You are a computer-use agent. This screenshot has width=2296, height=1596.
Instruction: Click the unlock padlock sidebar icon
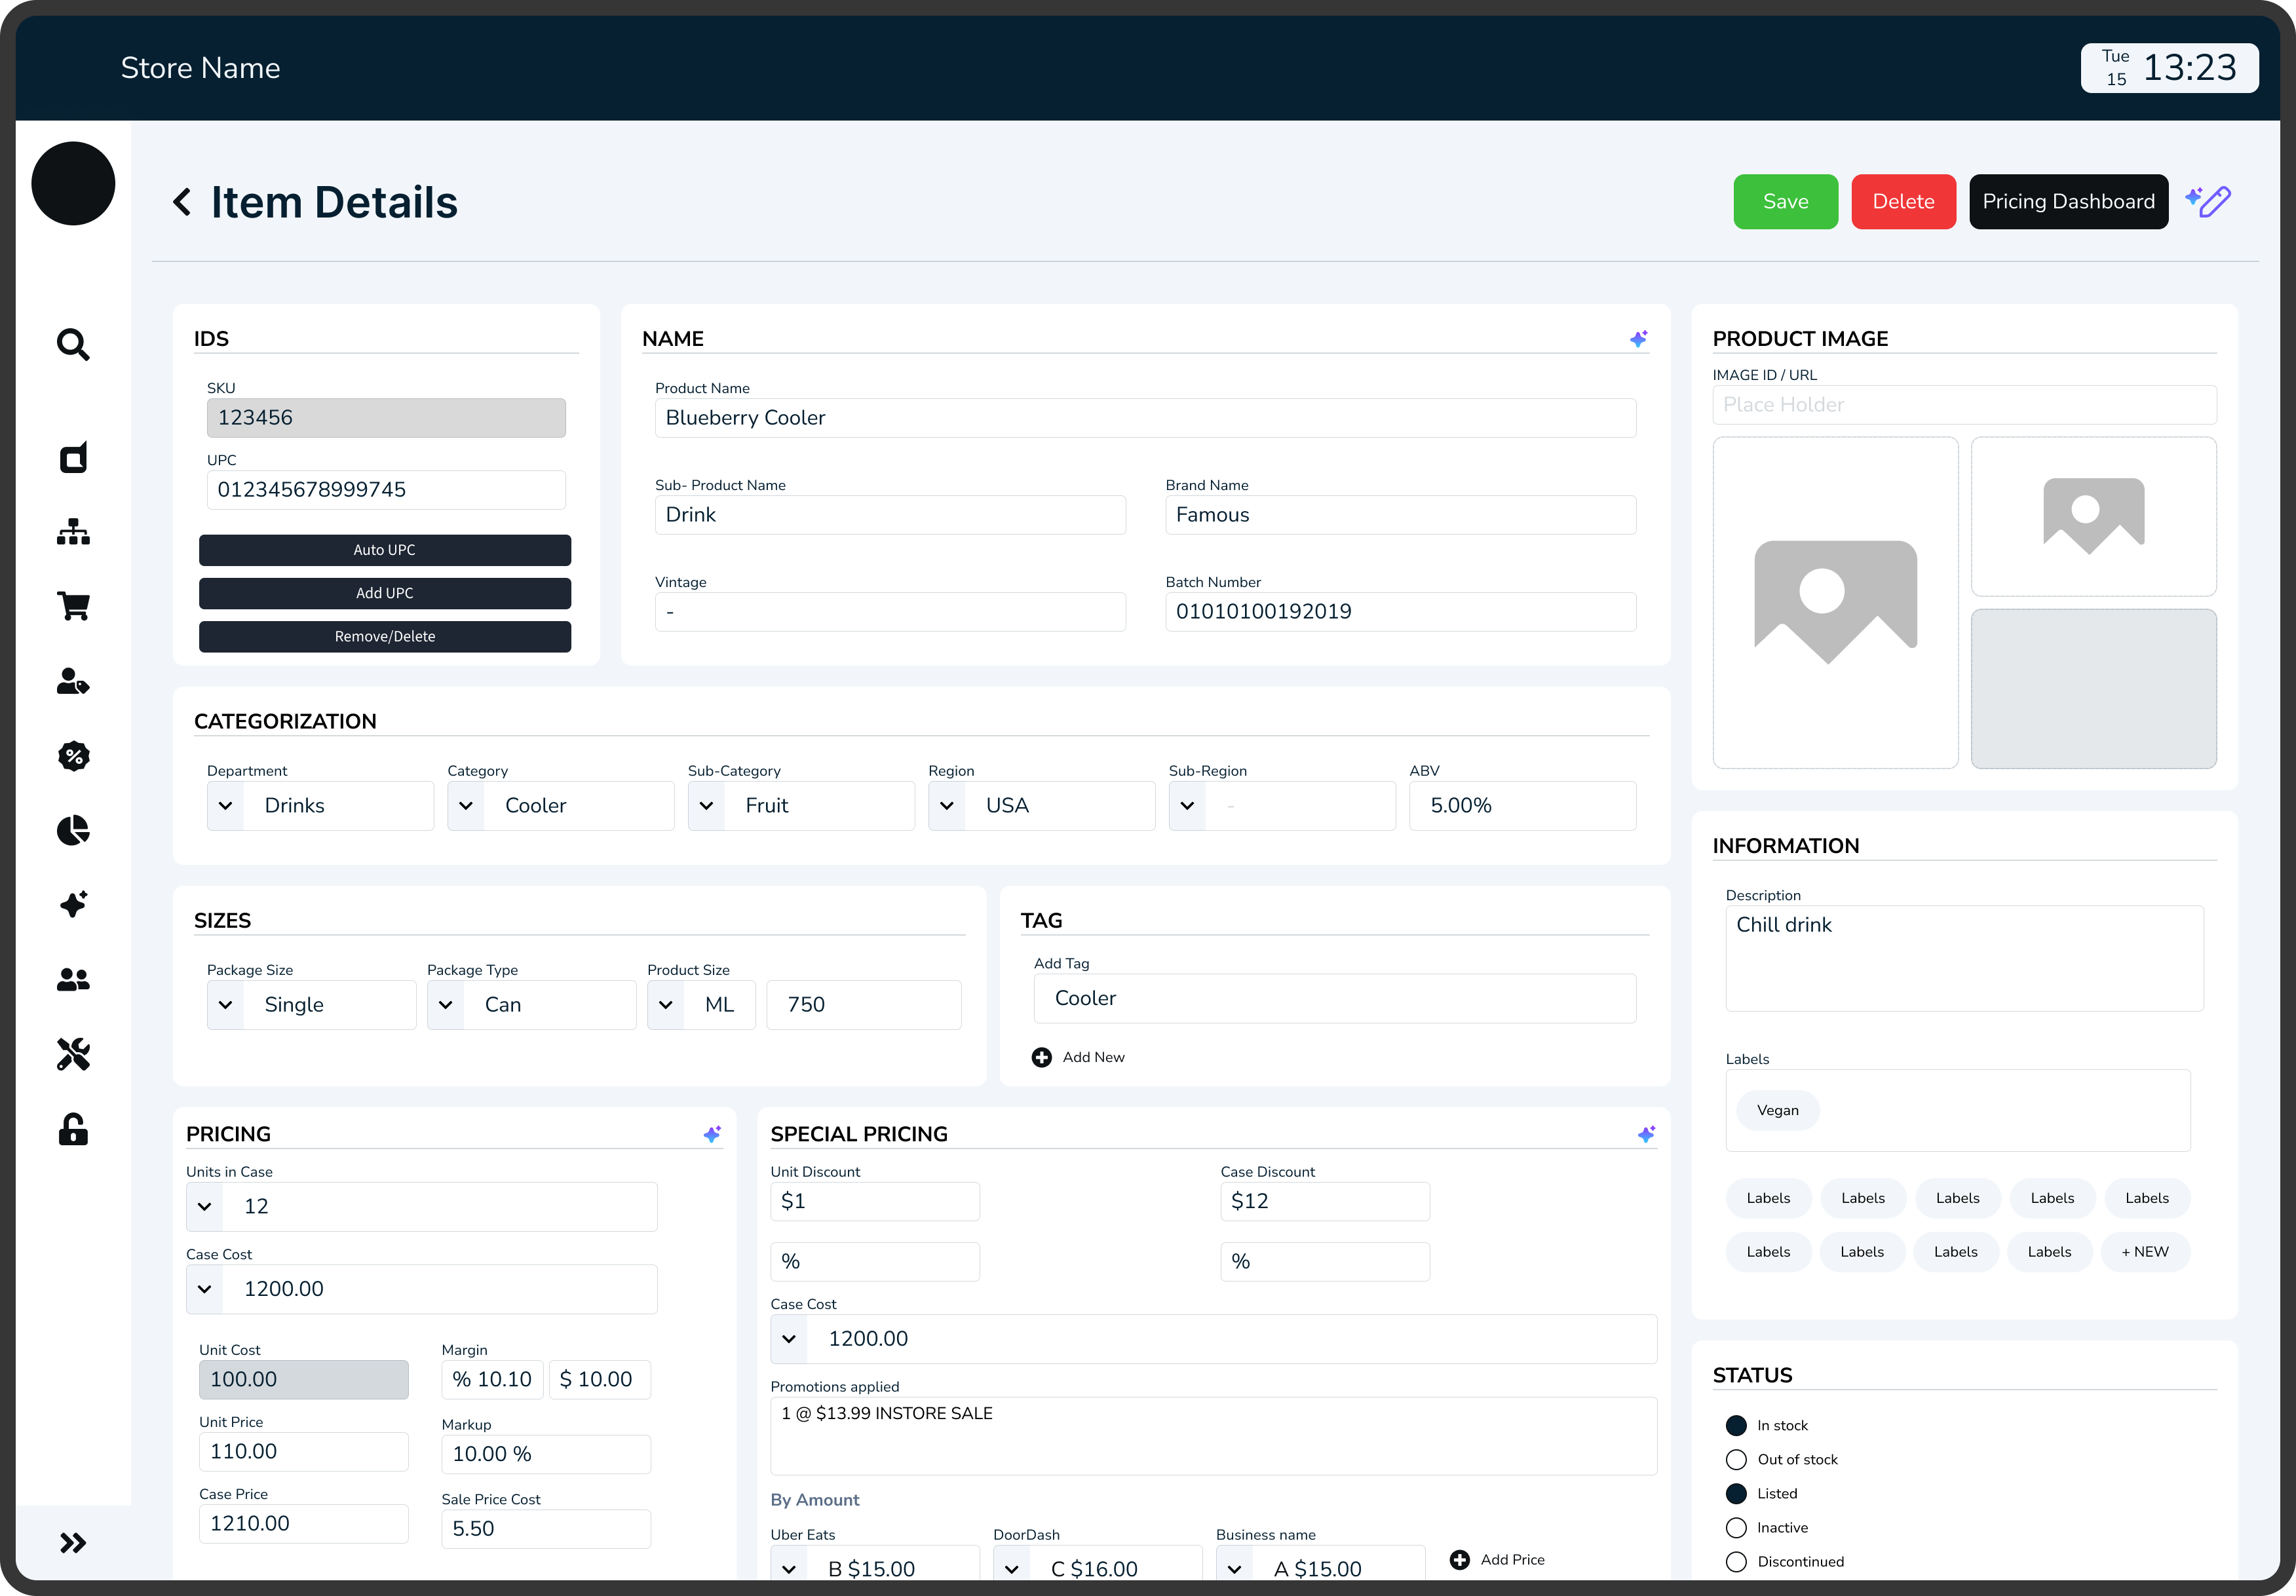73,1130
